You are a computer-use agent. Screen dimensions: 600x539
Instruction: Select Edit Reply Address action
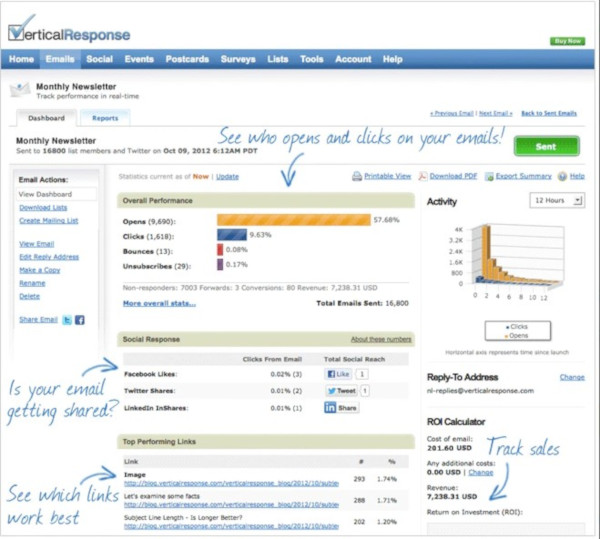[51, 257]
